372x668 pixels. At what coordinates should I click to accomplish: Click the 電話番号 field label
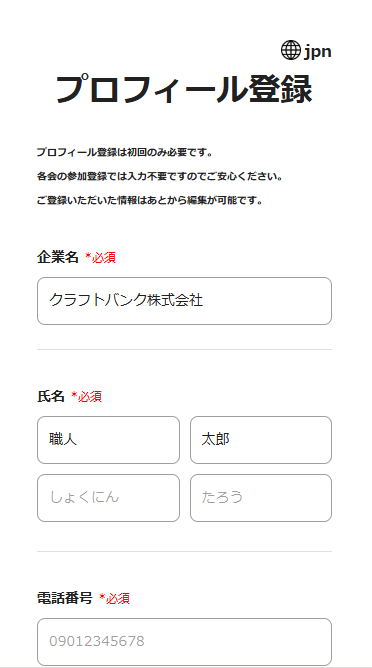[x=65, y=598]
